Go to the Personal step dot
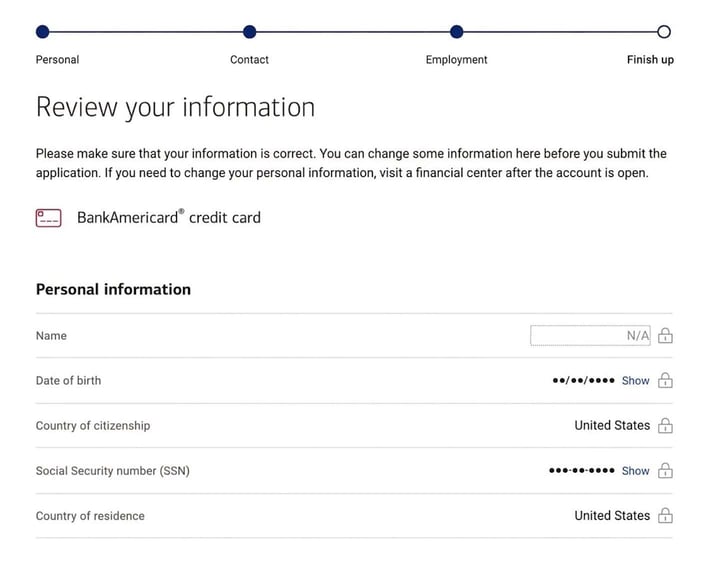 coord(42,32)
